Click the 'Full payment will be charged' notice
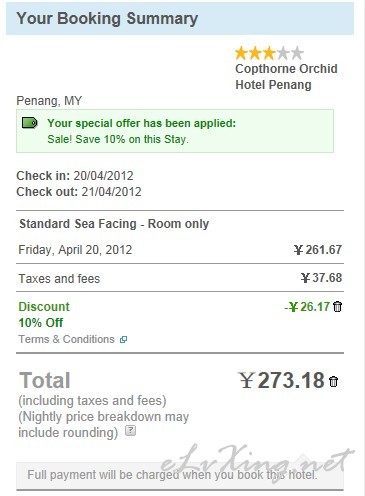 (172, 475)
